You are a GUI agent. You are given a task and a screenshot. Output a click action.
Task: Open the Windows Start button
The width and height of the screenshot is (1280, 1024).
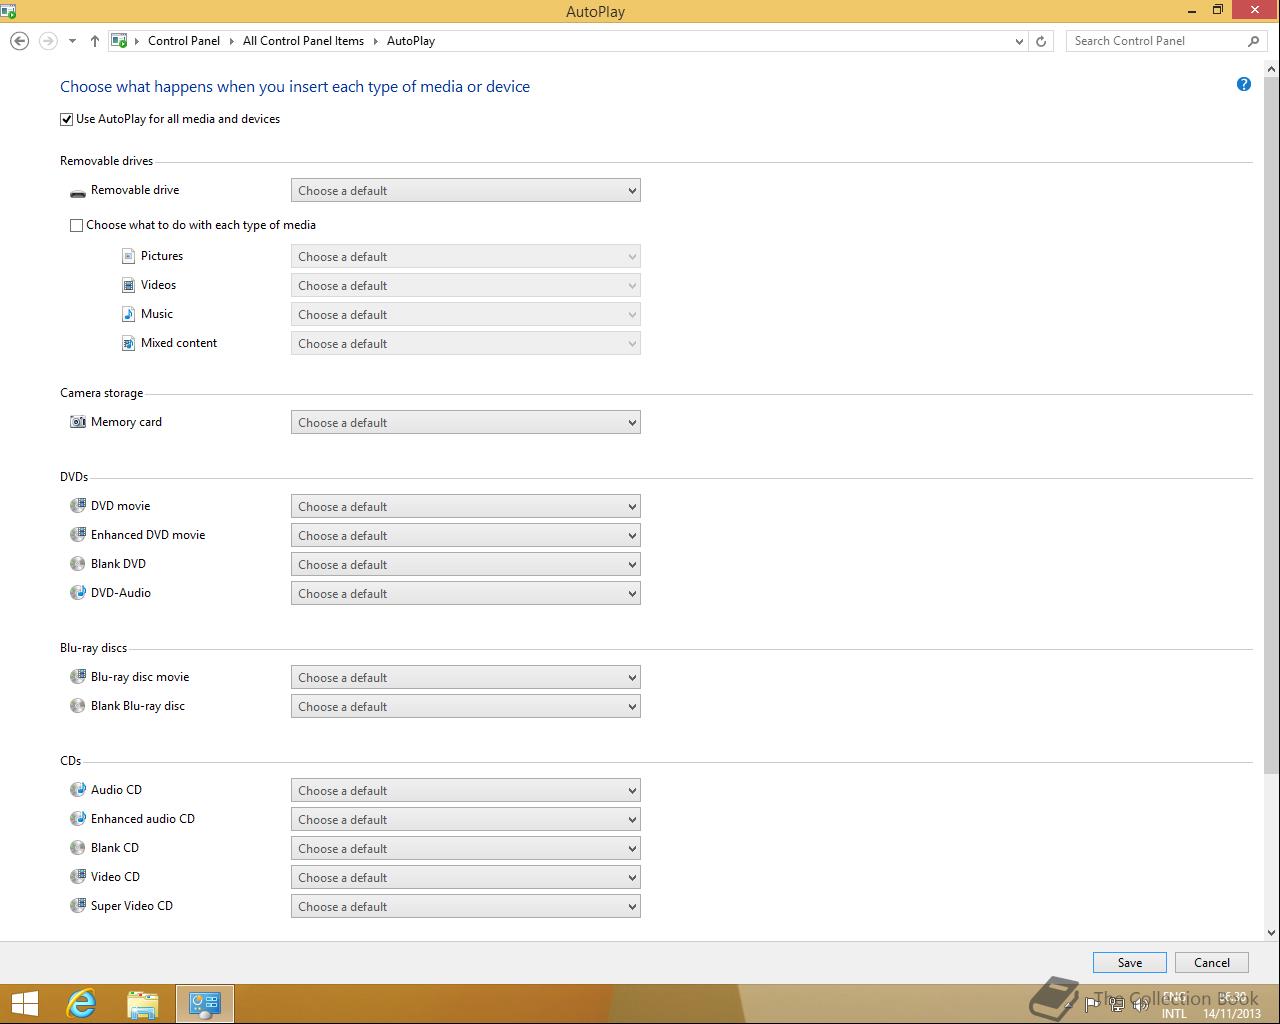(24, 1004)
